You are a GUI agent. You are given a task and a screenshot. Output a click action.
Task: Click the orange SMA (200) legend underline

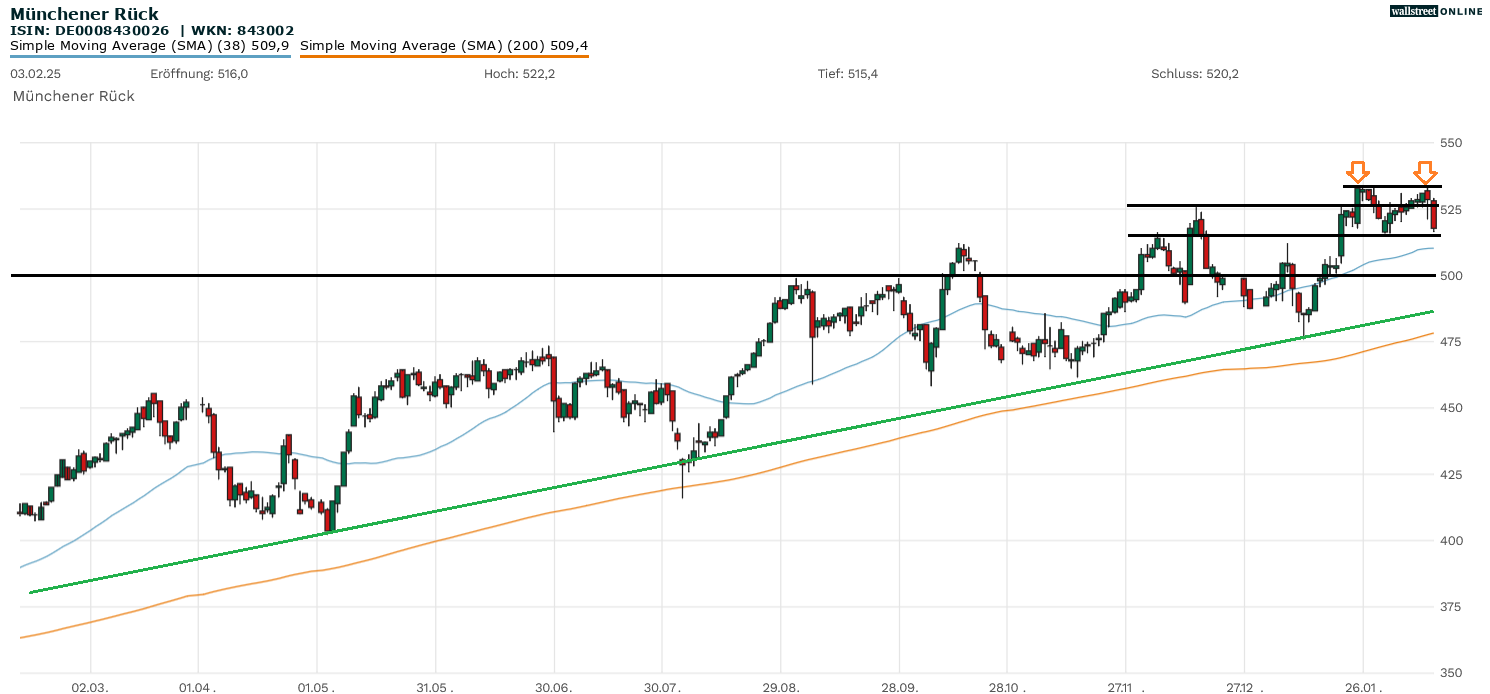pos(444,56)
